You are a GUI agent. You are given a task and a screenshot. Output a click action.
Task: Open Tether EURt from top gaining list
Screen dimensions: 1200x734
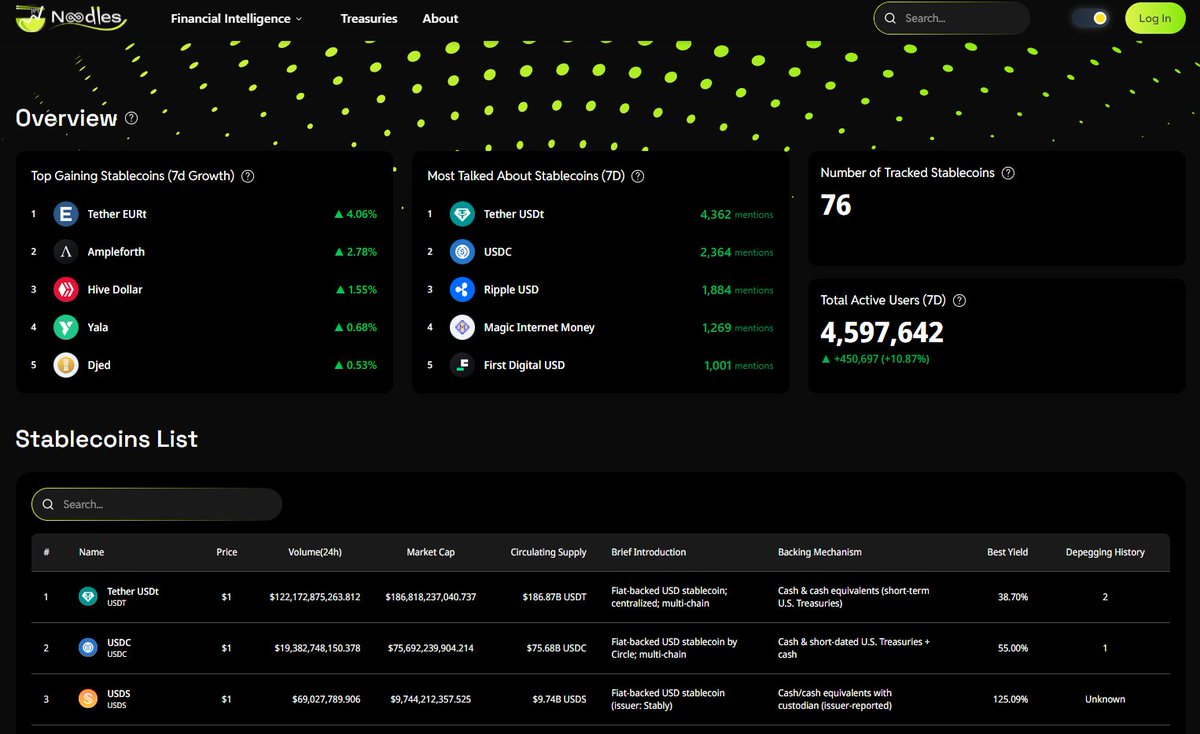pos(117,214)
